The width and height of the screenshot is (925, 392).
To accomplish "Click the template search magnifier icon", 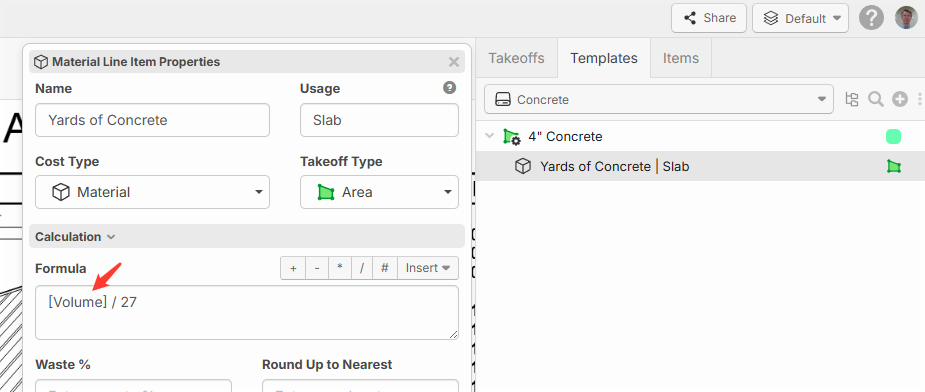I will [x=875, y=99].
